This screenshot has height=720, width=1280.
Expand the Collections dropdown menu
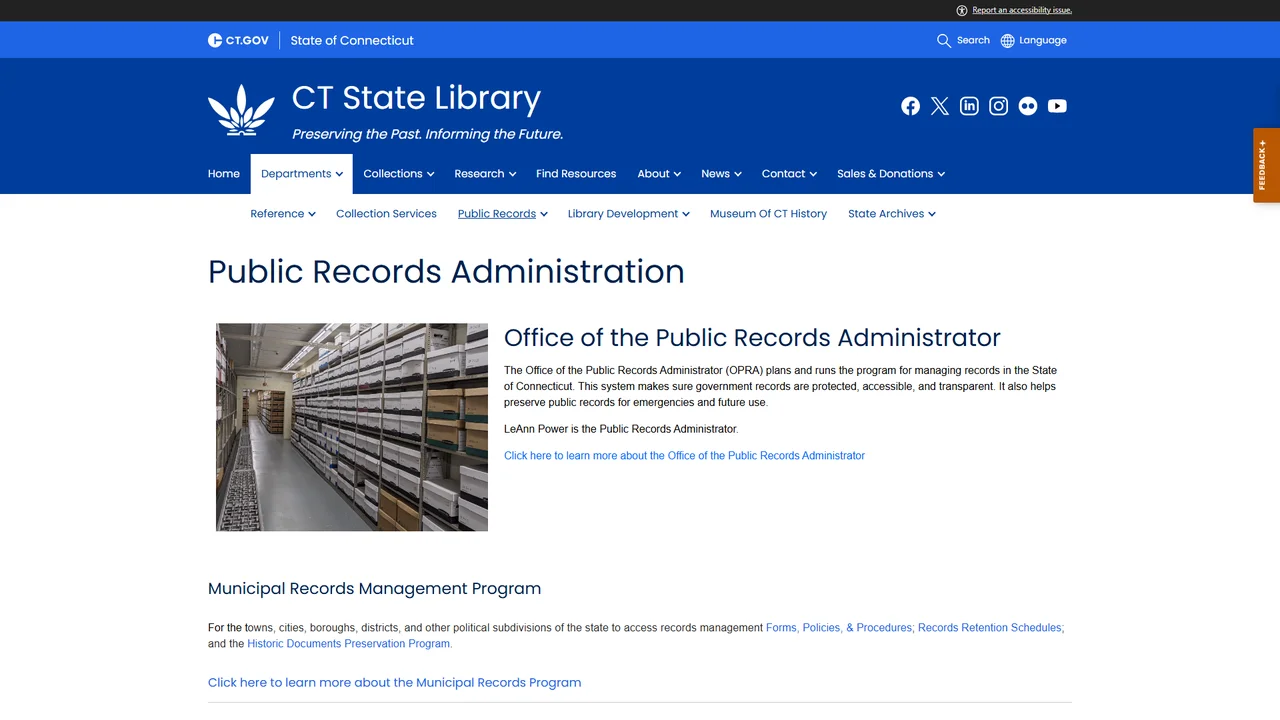[399, 174]
